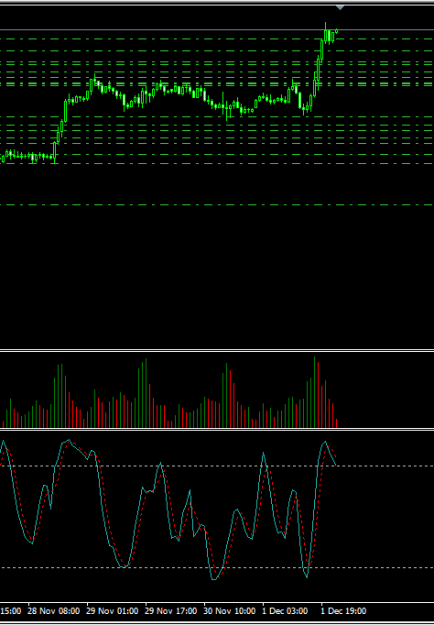
Task: Click the "1 Dec 03:00" time axis label
Action: click(285, 611)
